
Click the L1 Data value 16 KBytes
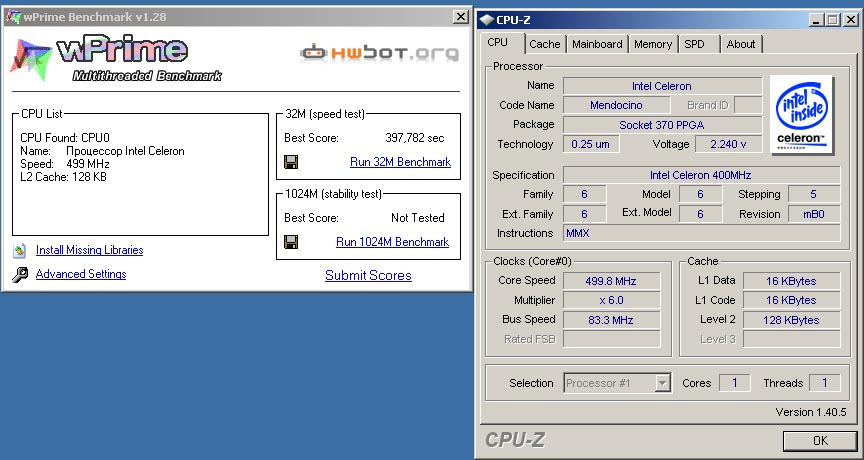point(791,281)
